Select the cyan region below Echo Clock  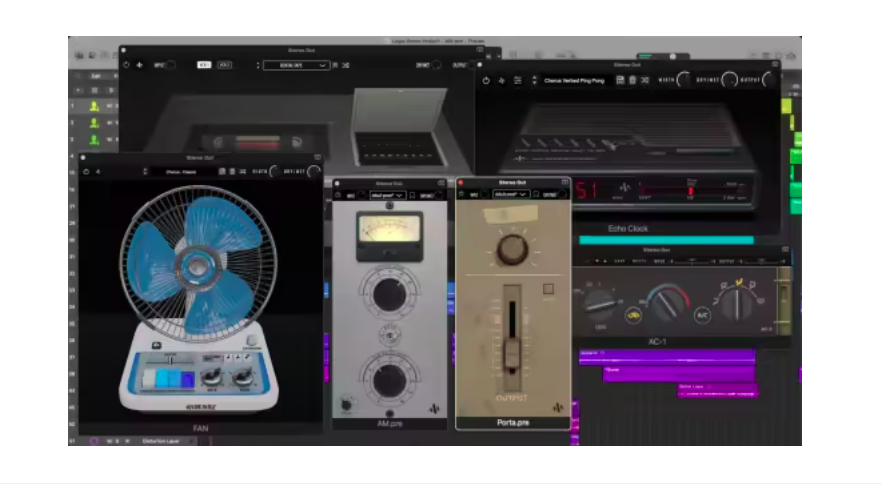click(x=667, y=240)
